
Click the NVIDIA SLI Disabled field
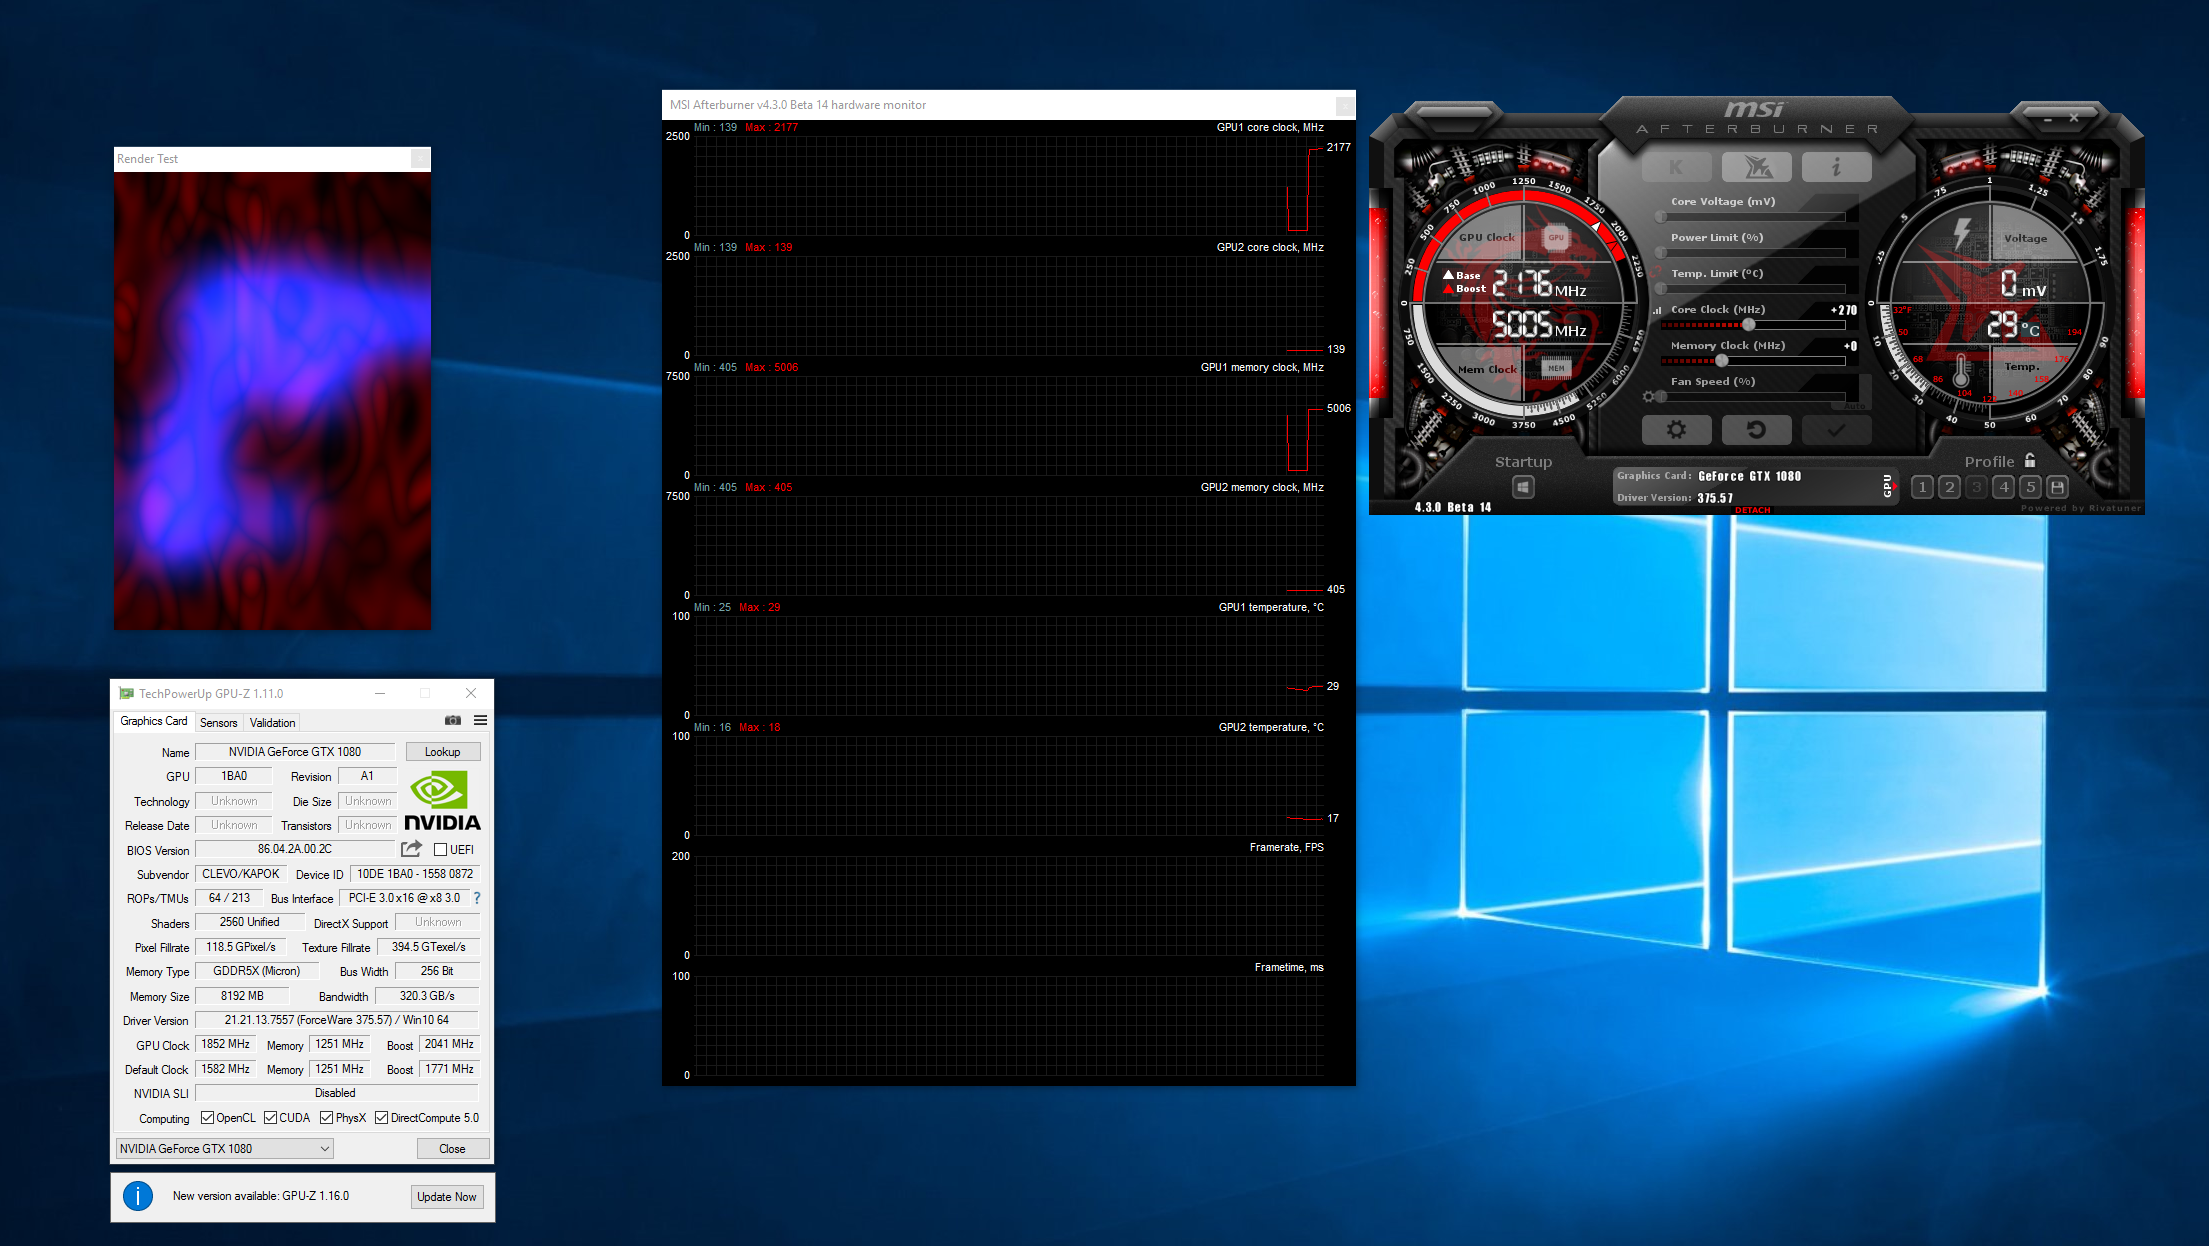[x=337, y=1093]
